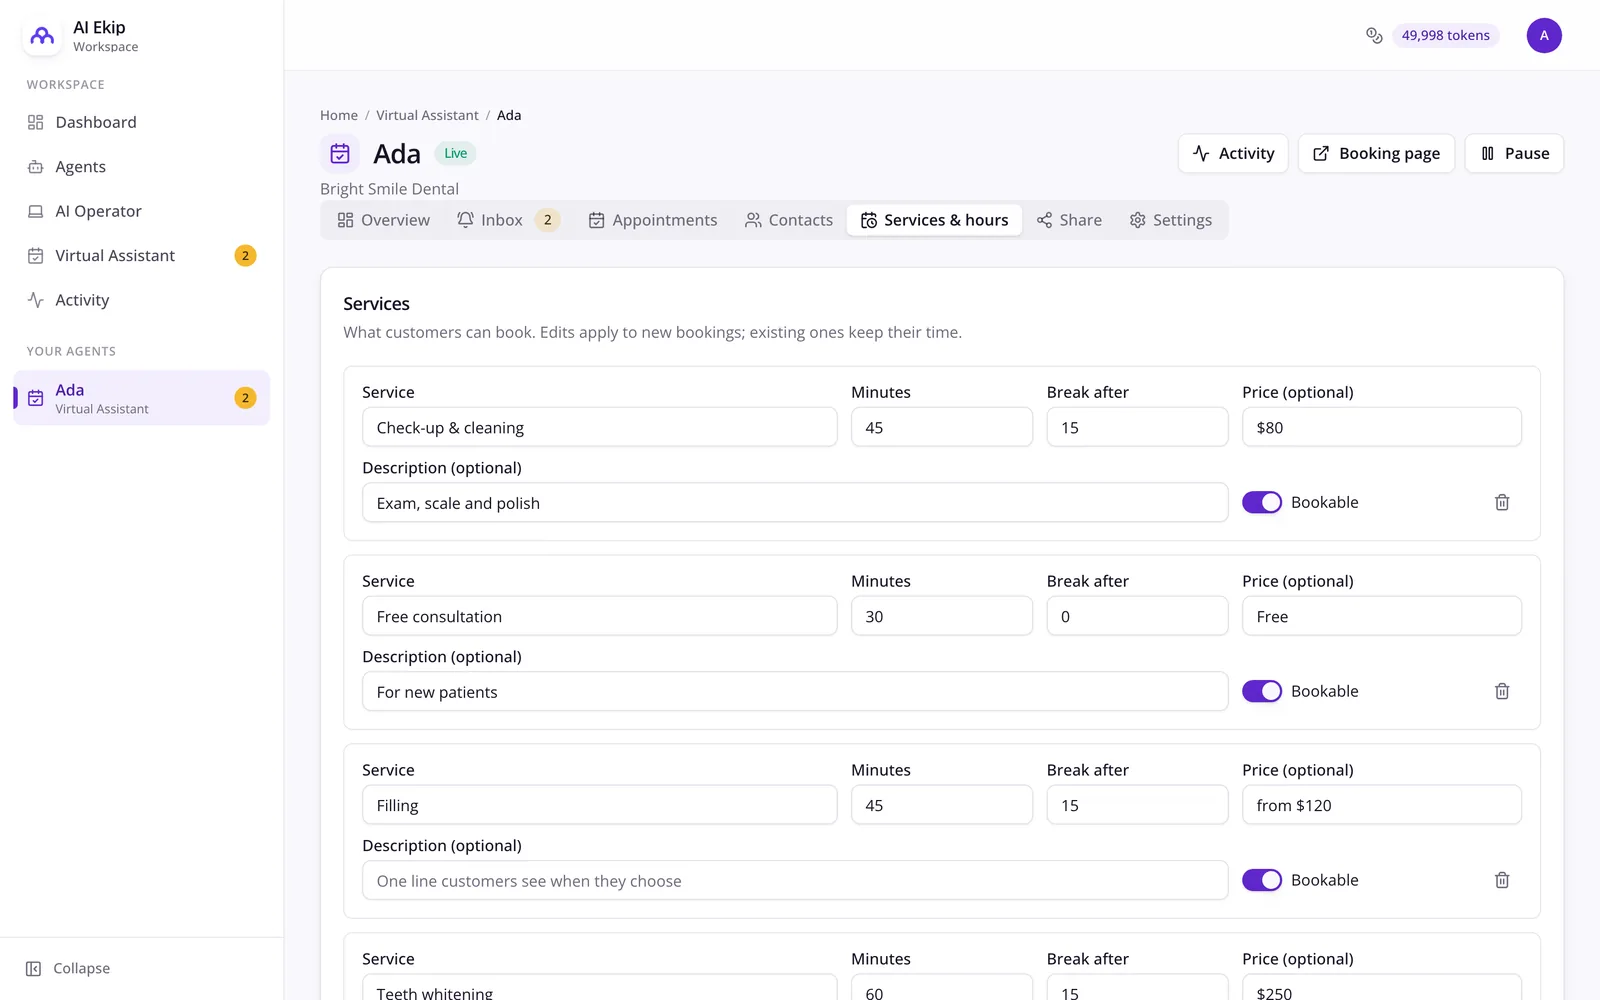Open Activity in the sidebar
This screenshot has height=1000, width=1600.
[141, 300]
